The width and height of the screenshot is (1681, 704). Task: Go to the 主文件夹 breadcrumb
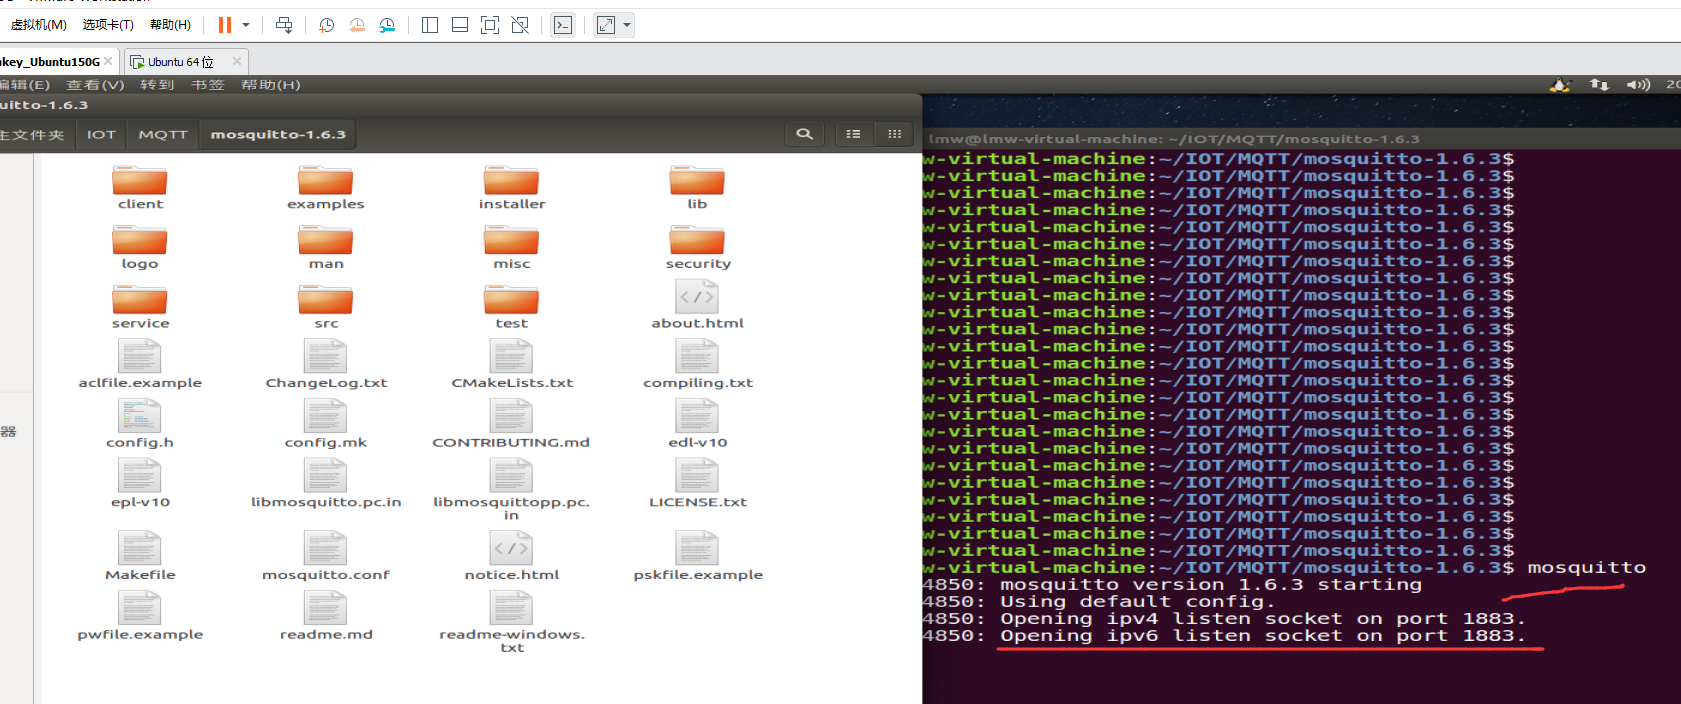click(x=33, y=134)
